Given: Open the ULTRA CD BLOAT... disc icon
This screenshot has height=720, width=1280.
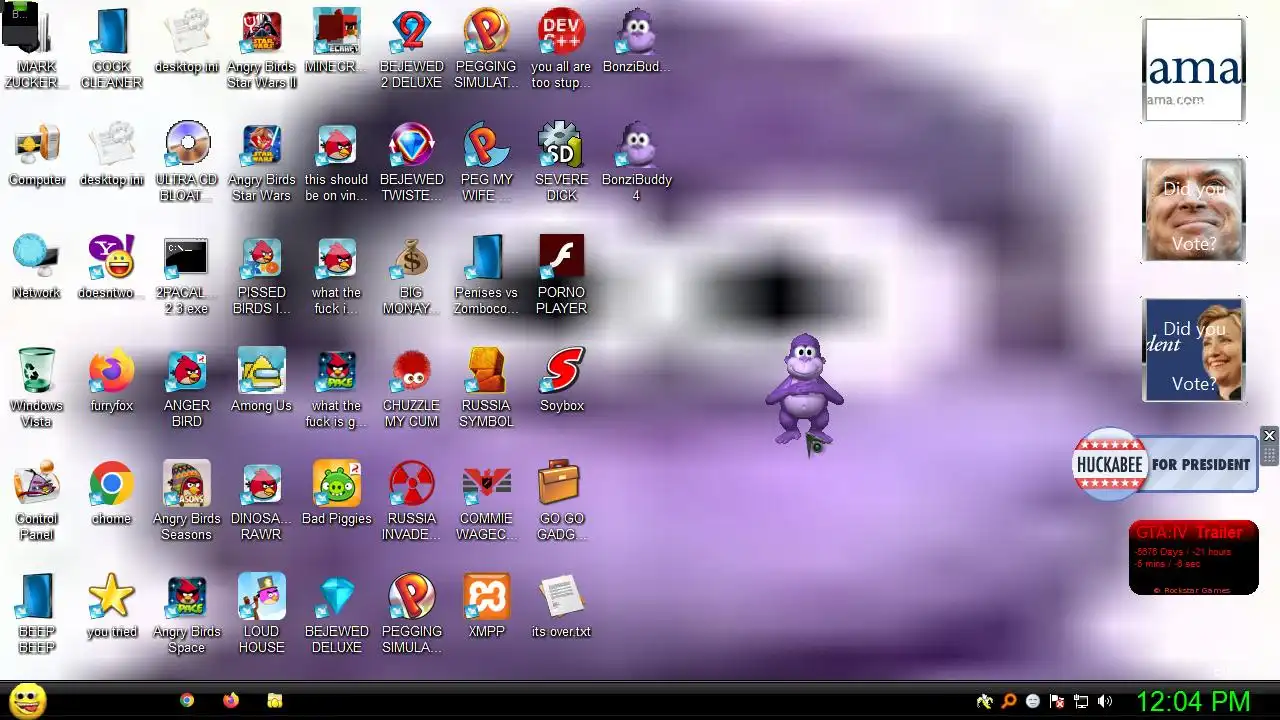Looking at the screenshot, I should (x=187, y=160).
